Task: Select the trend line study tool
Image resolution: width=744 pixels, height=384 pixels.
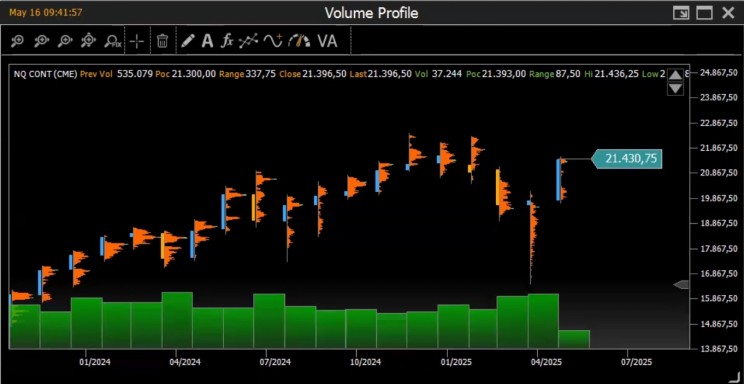Action: pyautogui.click(x=248, y=41)
